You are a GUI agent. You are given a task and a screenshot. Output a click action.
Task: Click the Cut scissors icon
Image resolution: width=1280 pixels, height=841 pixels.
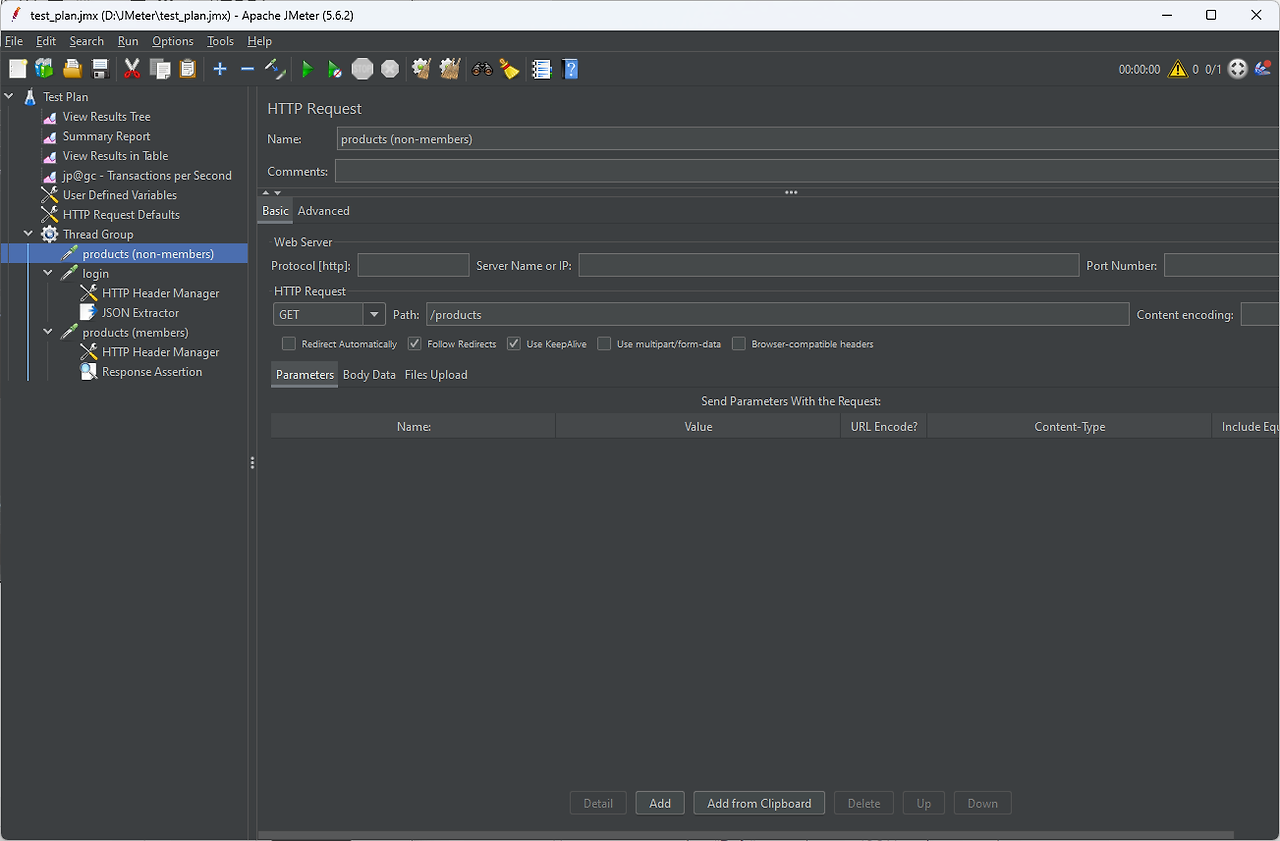point(132,69)
